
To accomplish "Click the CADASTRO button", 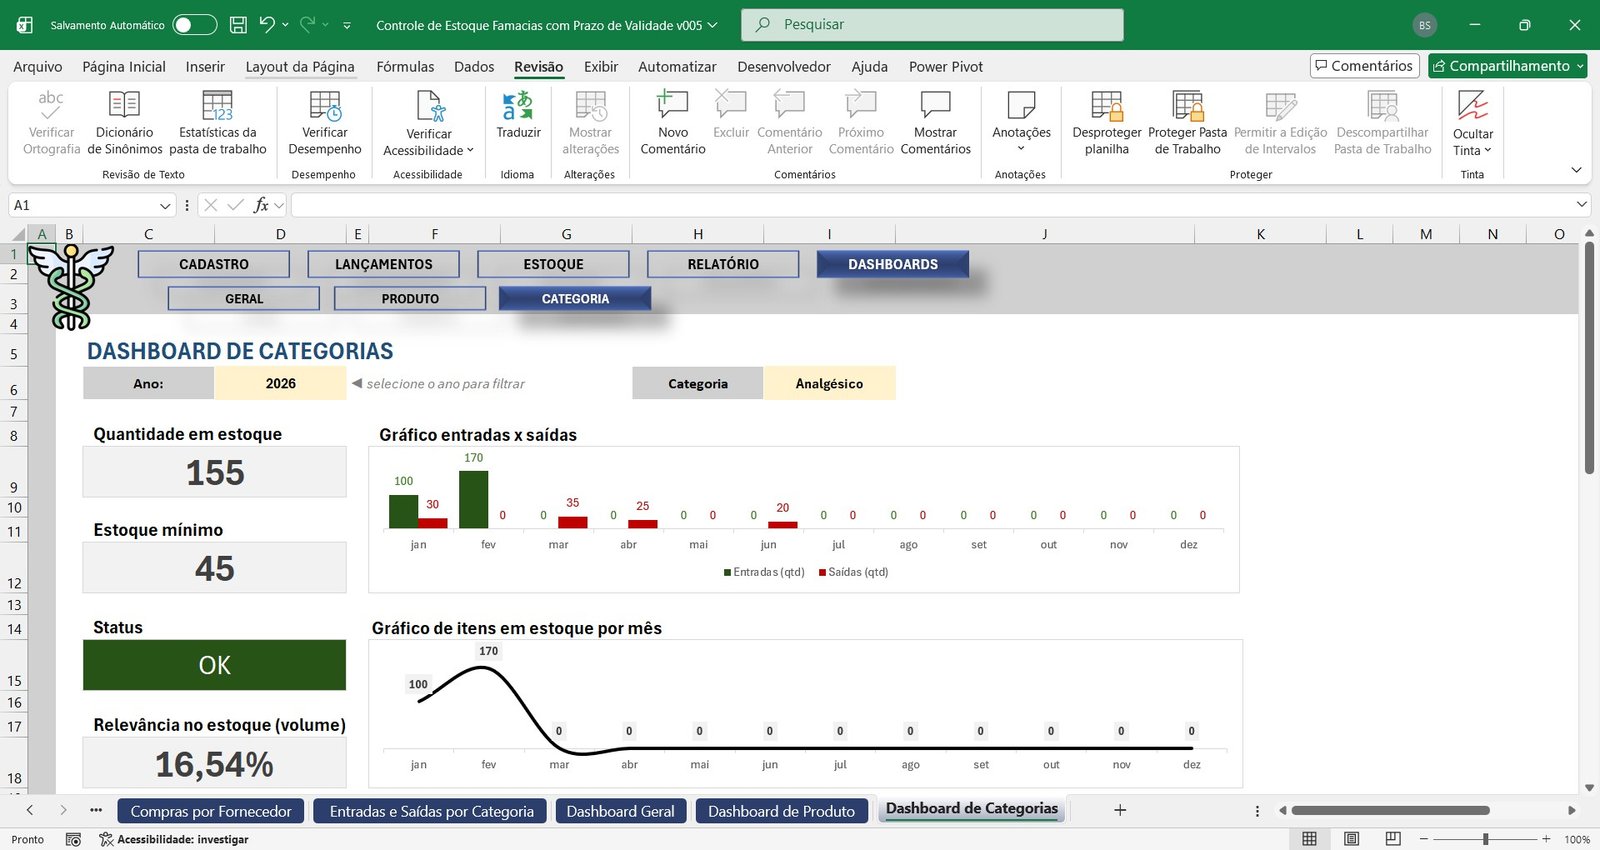I will (214, 264).
